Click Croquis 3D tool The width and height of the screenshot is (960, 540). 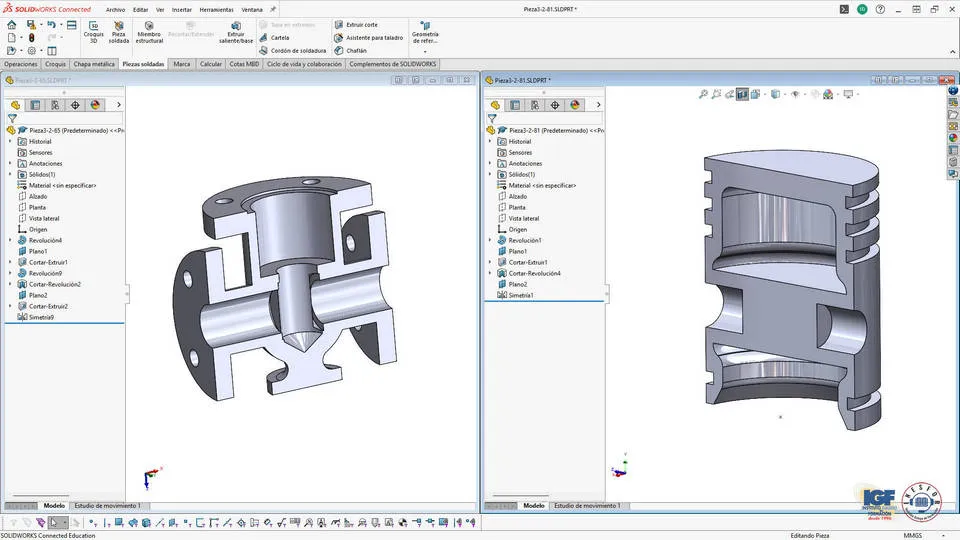[94, 32]
